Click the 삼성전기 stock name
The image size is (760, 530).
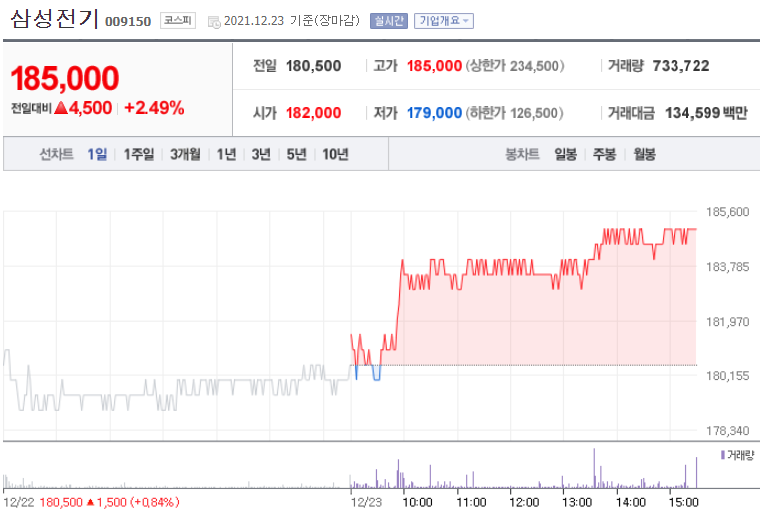(x=54, y=19)
